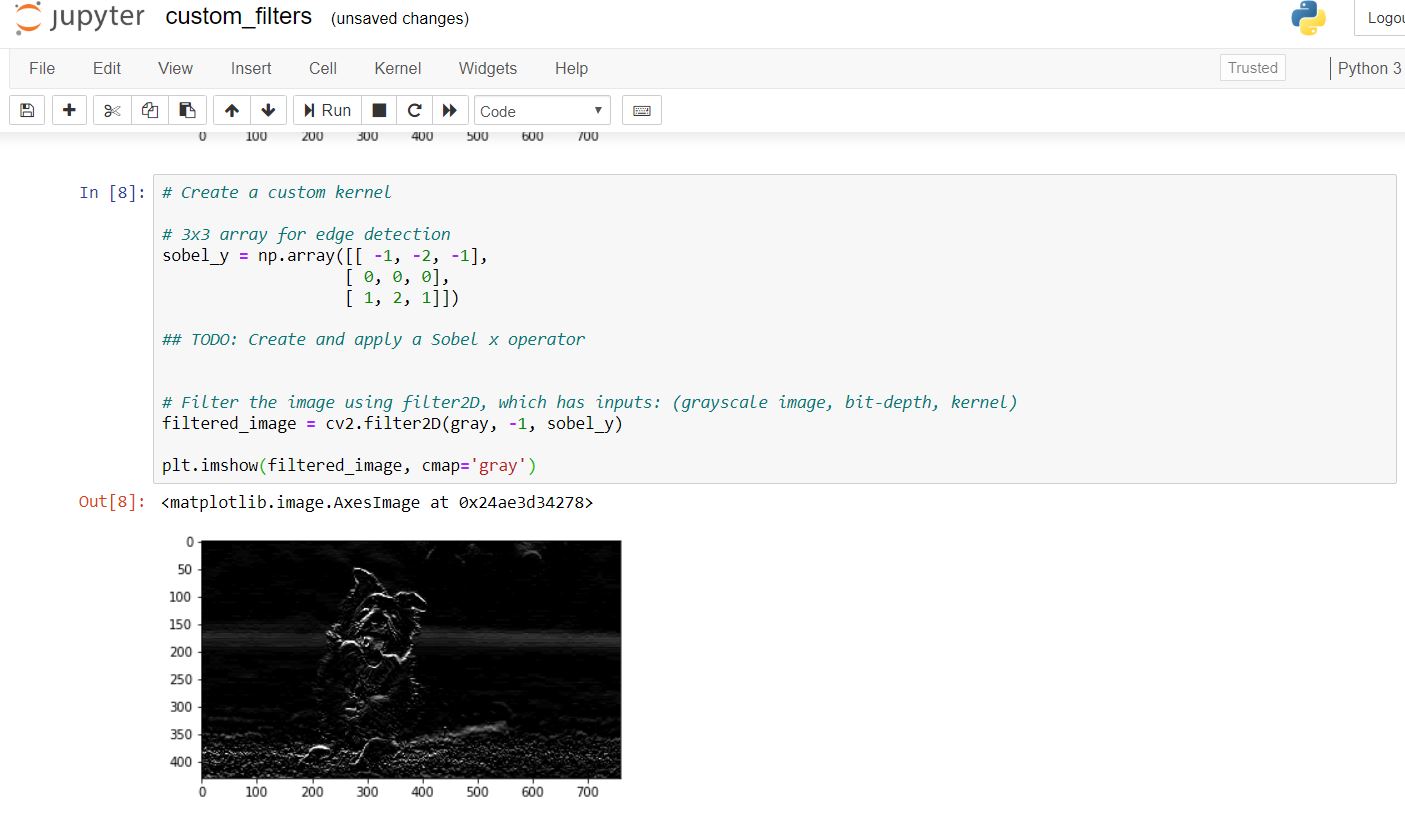Click the Logout button
1405x825 pixels.
1381,18
